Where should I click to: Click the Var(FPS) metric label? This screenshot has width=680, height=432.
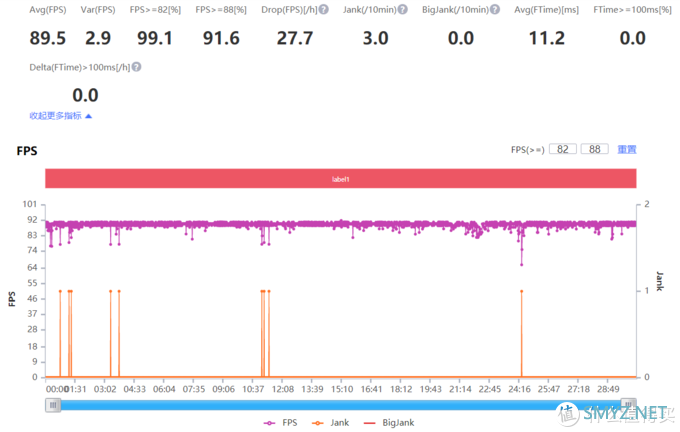(x=98, y=10)
